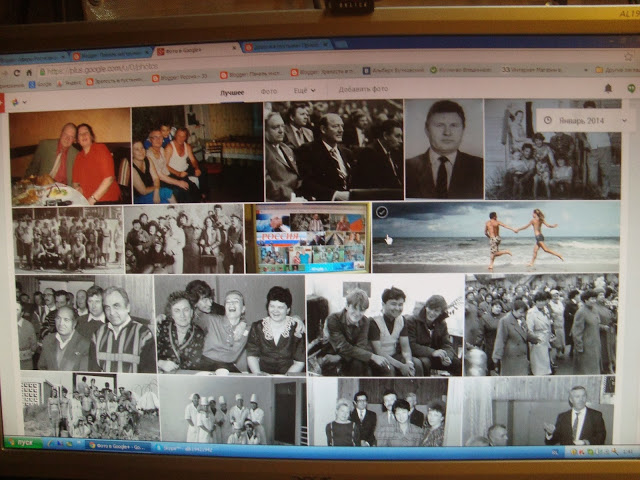The width and height of the screenshot is (640, 480).
Task: Open the Hangouts icon at top right
Action: [631, 89]
